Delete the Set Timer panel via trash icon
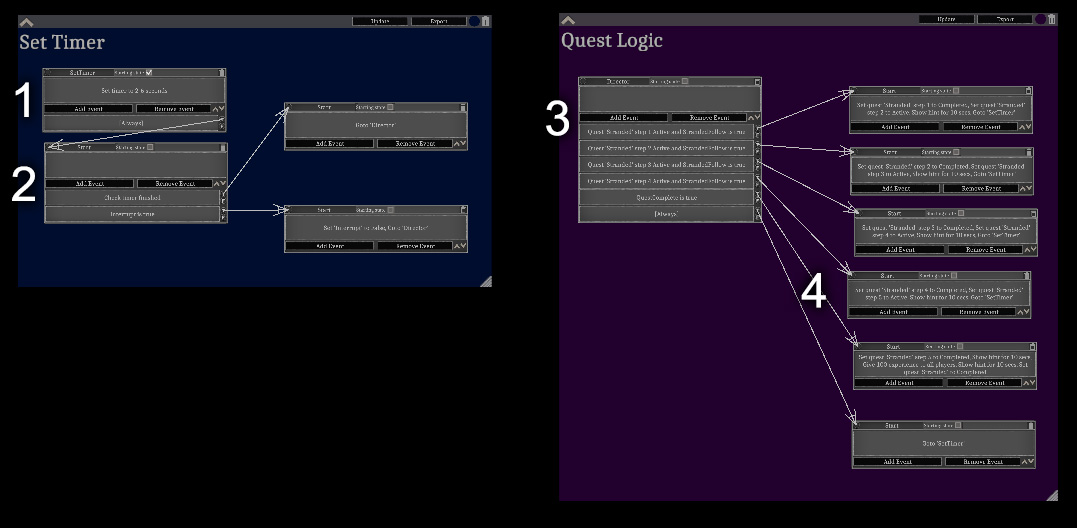The width and height of the screenshot is (1077, 528). [486, 21]
